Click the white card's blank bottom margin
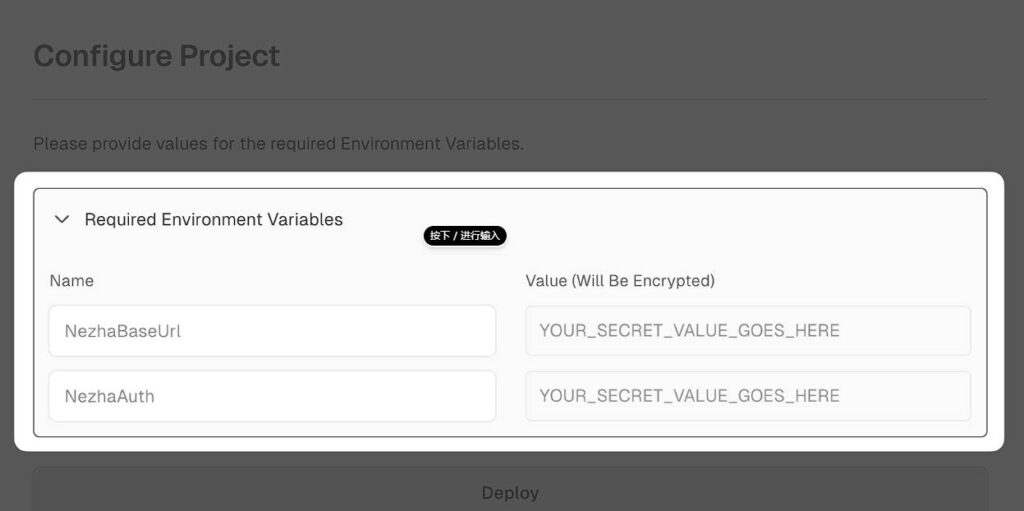The image size is (1024, 511). click(510, 444)
